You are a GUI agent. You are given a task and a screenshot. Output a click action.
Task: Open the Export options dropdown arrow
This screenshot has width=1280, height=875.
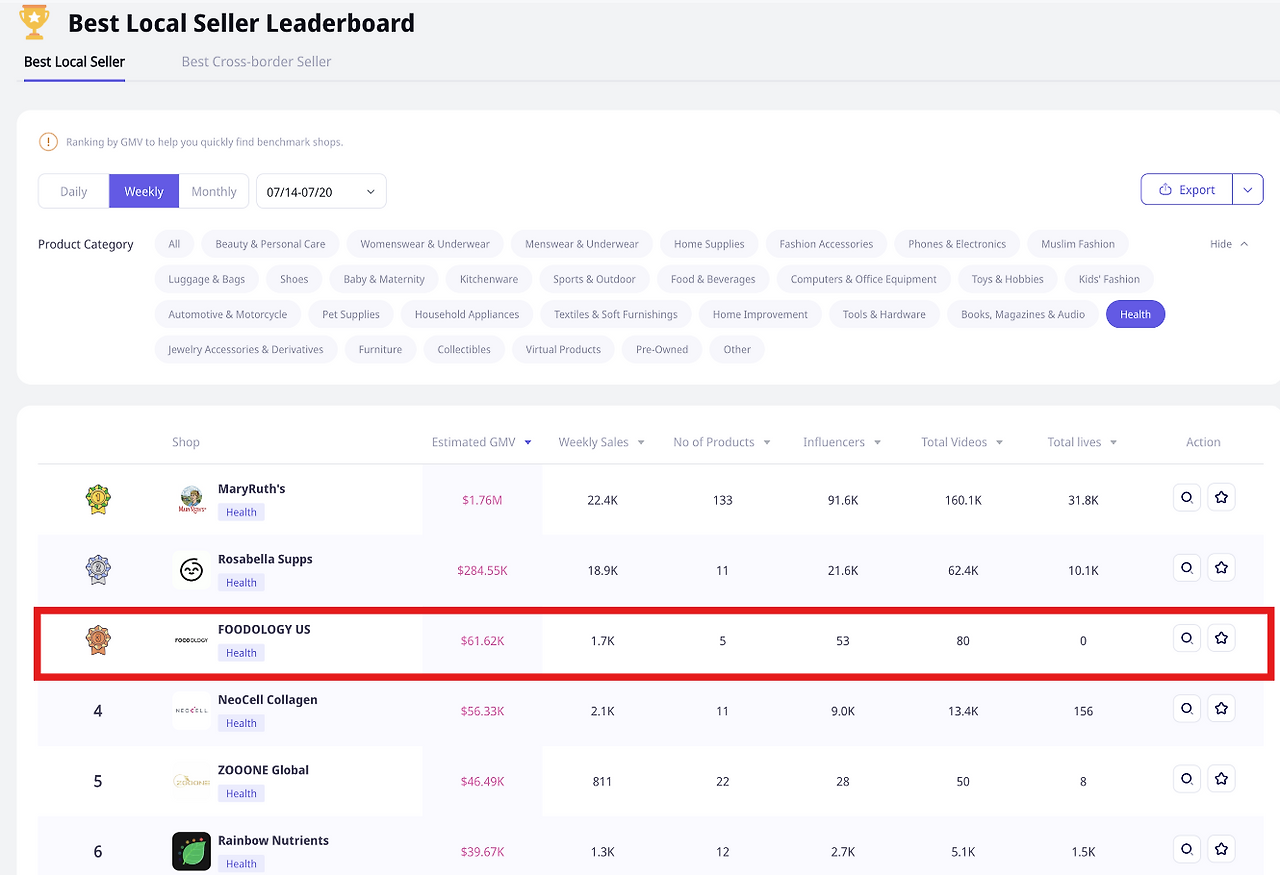point(1248,189)
